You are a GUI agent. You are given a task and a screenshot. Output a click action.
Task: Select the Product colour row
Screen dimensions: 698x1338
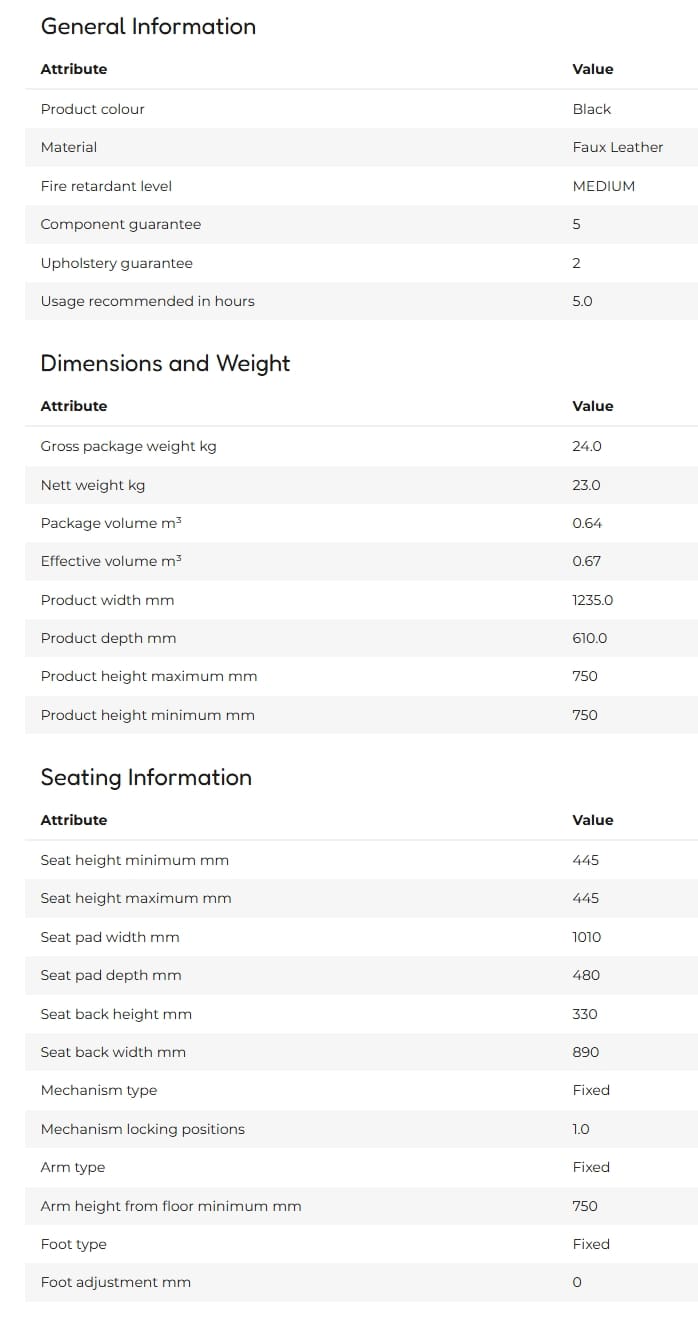pyautogui.click(x=361, y=109)
